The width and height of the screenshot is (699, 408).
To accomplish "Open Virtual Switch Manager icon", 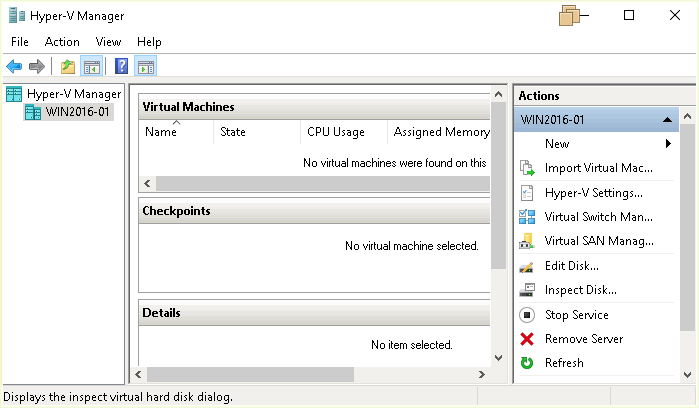I will click(x=527, y=217).
